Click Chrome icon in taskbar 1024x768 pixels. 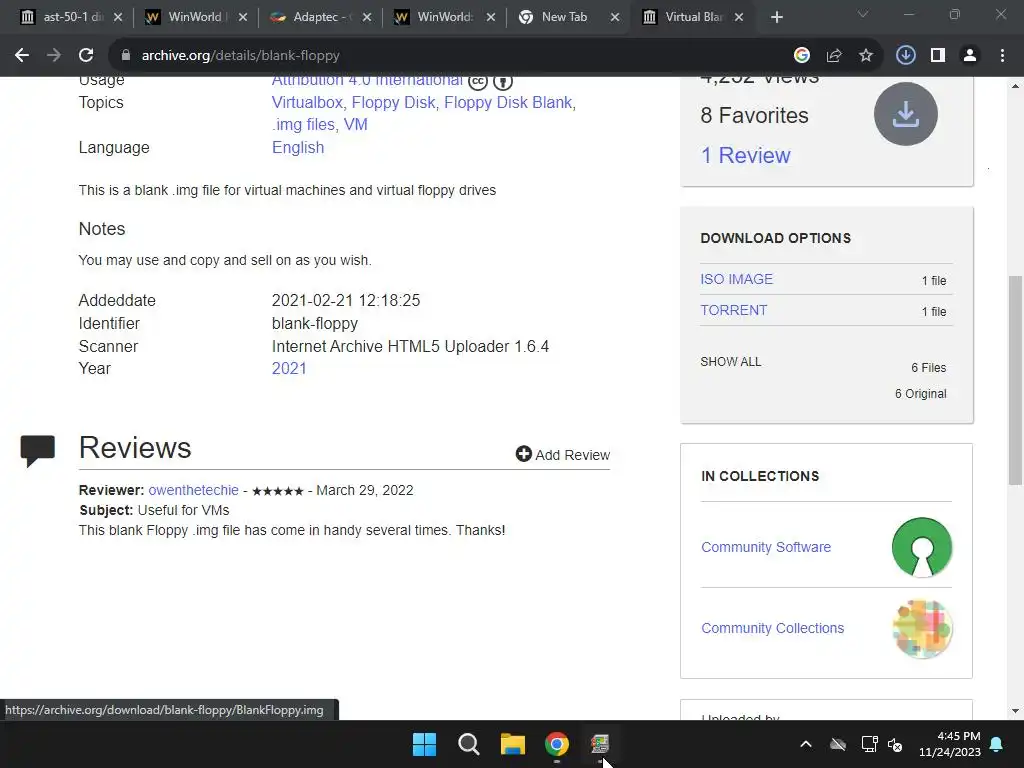click(556, 744)
